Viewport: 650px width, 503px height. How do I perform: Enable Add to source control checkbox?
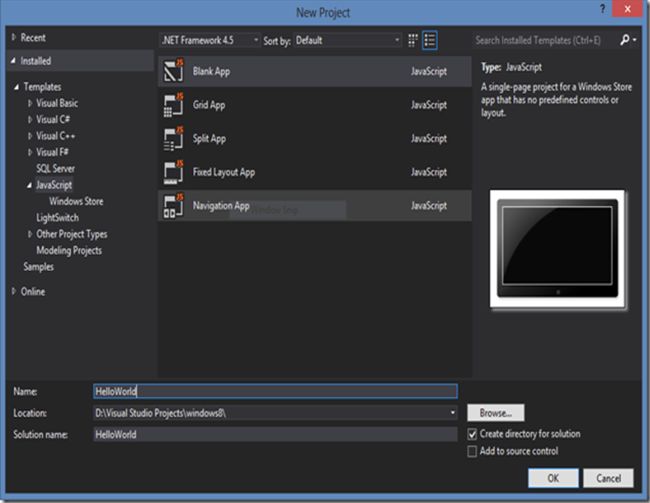pyautogui.click(x=472, y=451)
